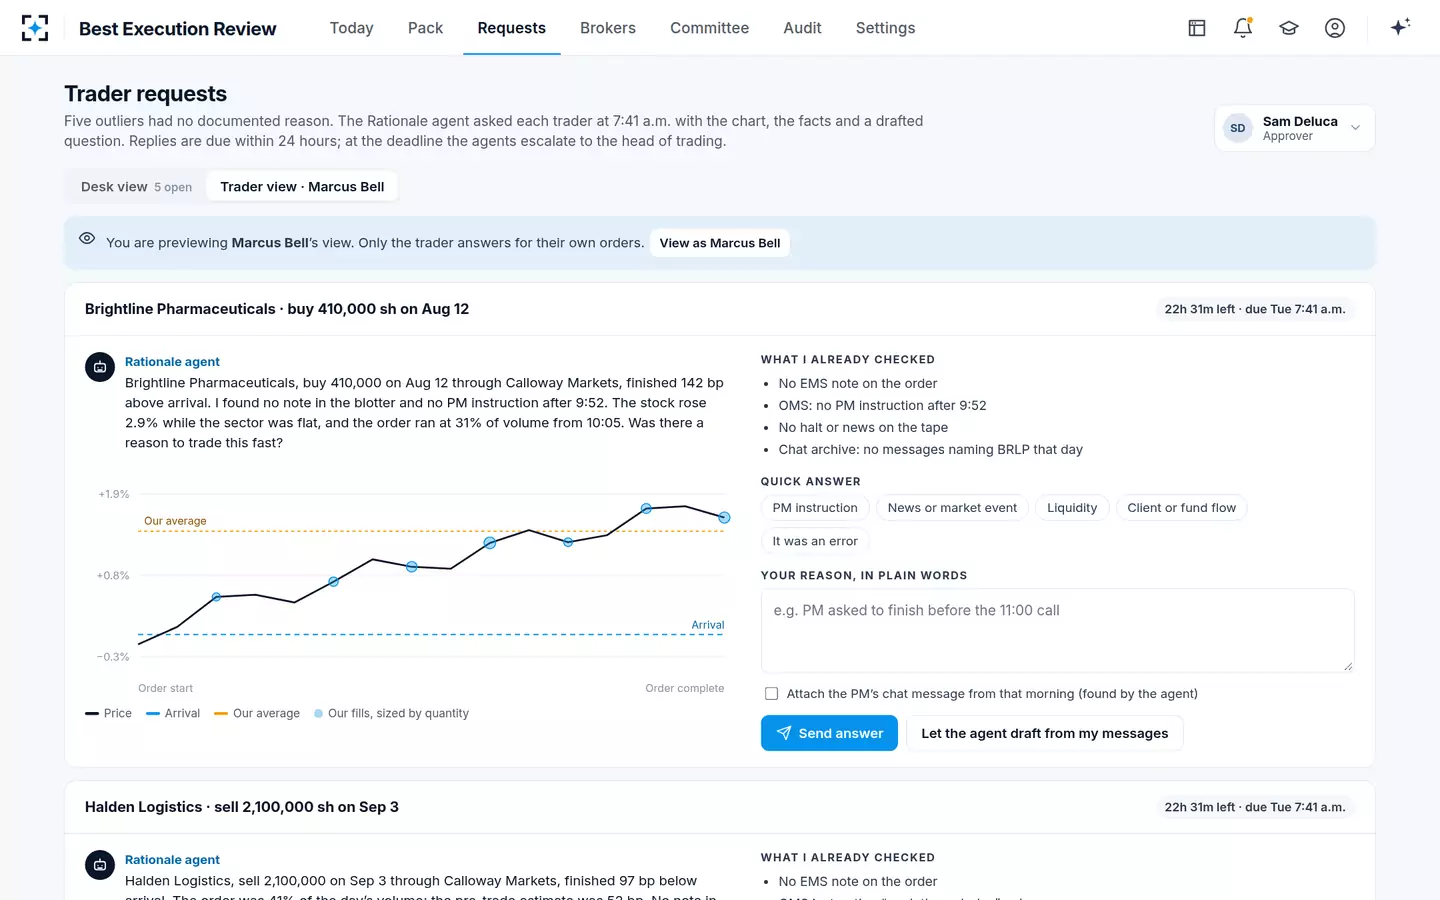Open the user account icon
Viewport: 1440px width, 900px height.
1335,28
